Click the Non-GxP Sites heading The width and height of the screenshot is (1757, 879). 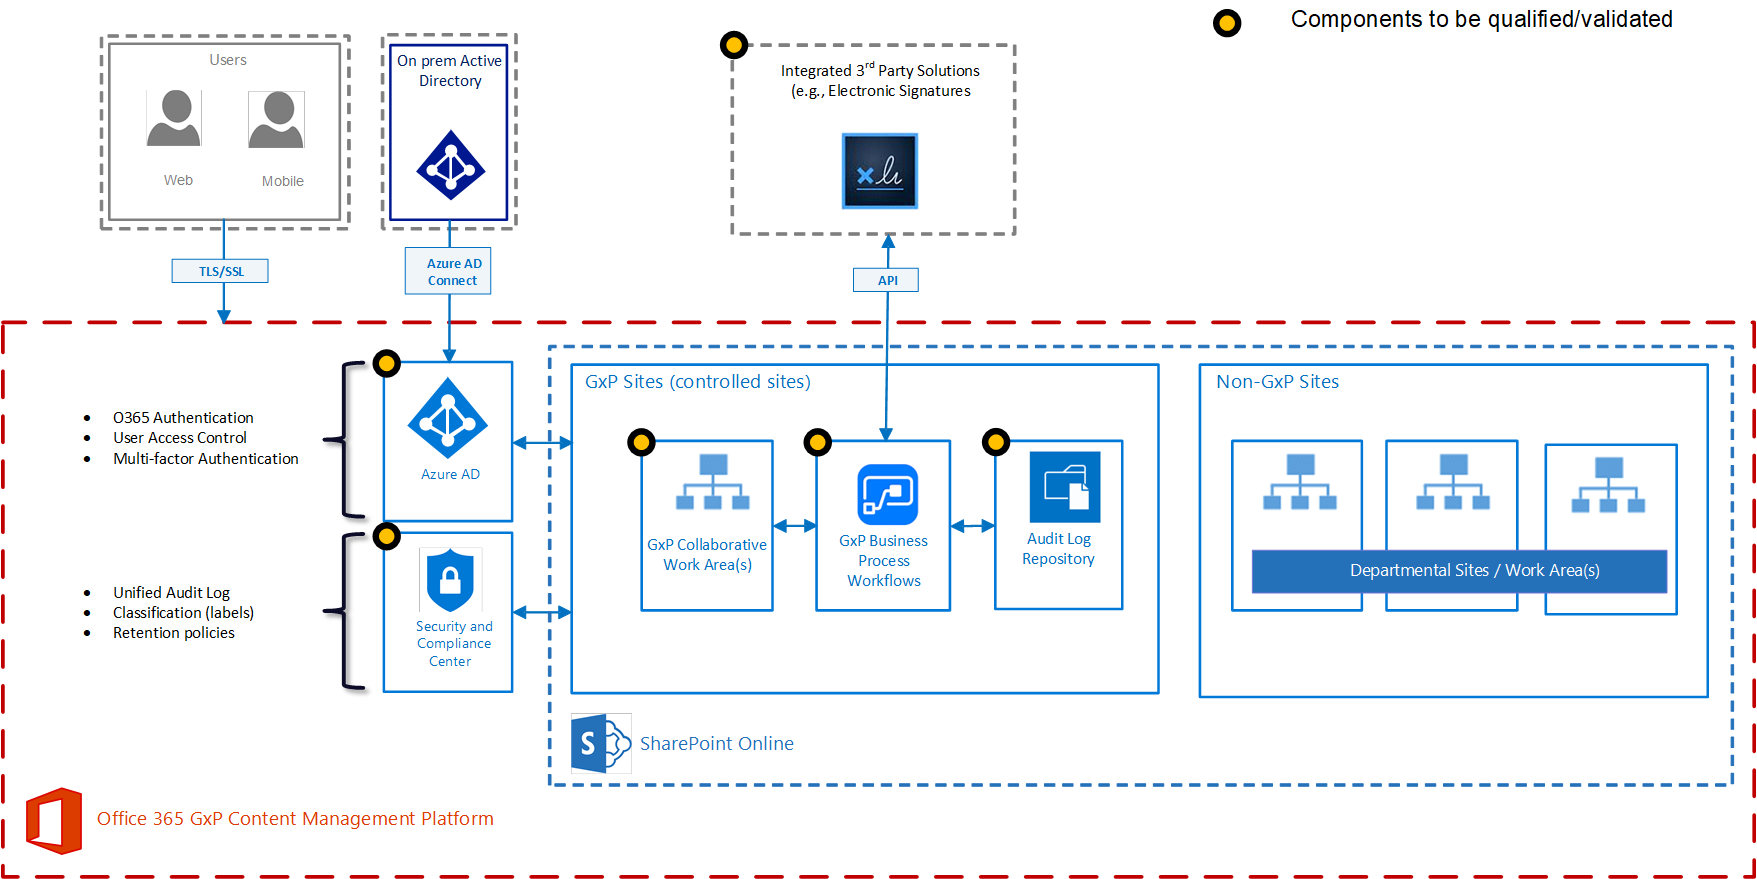1277,382
